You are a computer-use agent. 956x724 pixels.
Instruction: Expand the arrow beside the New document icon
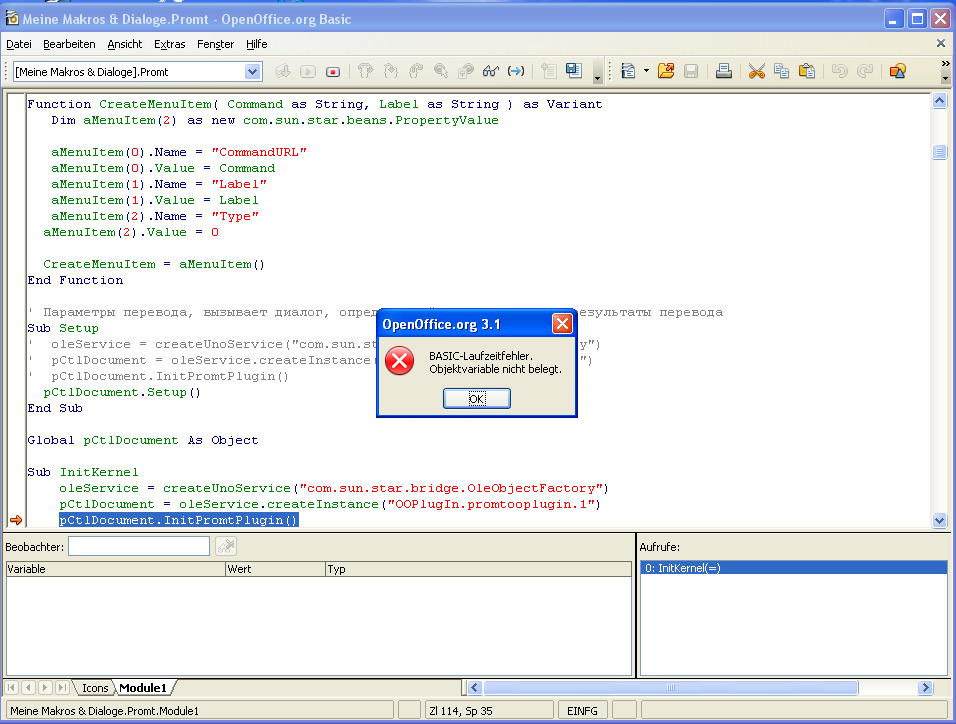click(x=646, y=71)
